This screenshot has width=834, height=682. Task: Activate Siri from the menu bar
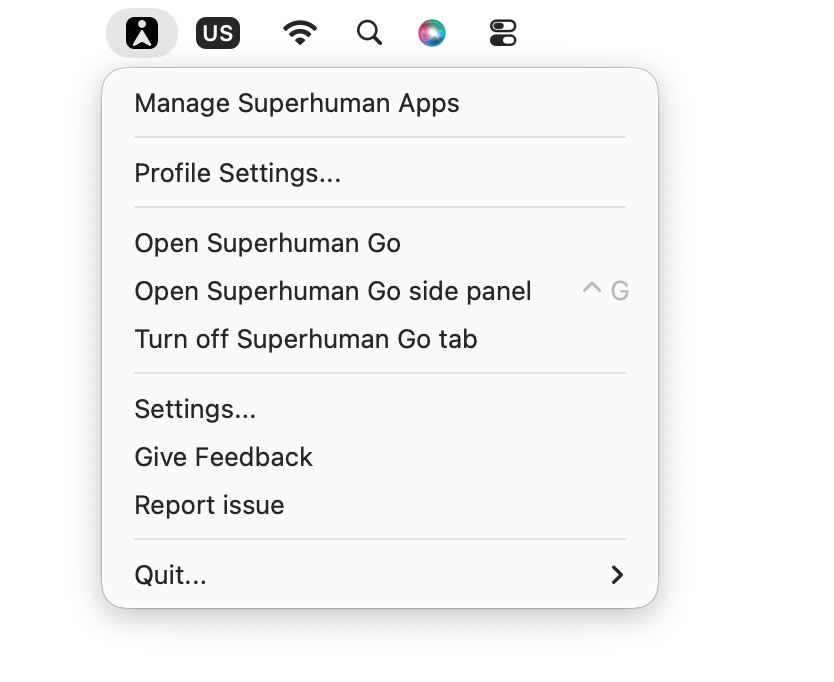(432, 33)
